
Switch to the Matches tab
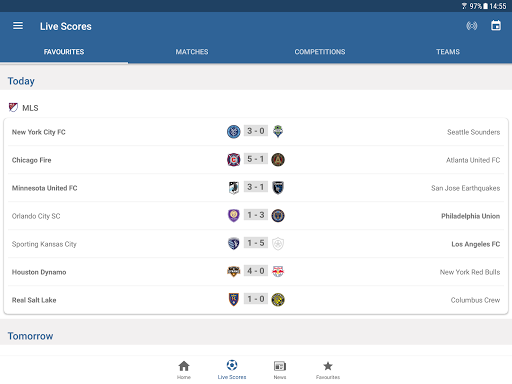(x=192, y=52)
